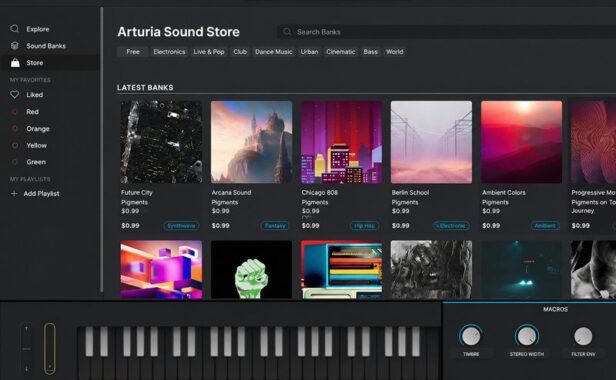Click the Filter Env macro knob
616x380 pixels.
click(x=583, y=336)
